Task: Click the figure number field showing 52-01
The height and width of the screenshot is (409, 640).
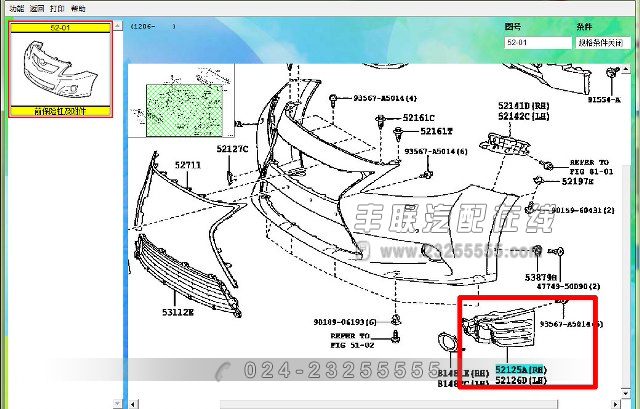Action: [x=538, y=42]
